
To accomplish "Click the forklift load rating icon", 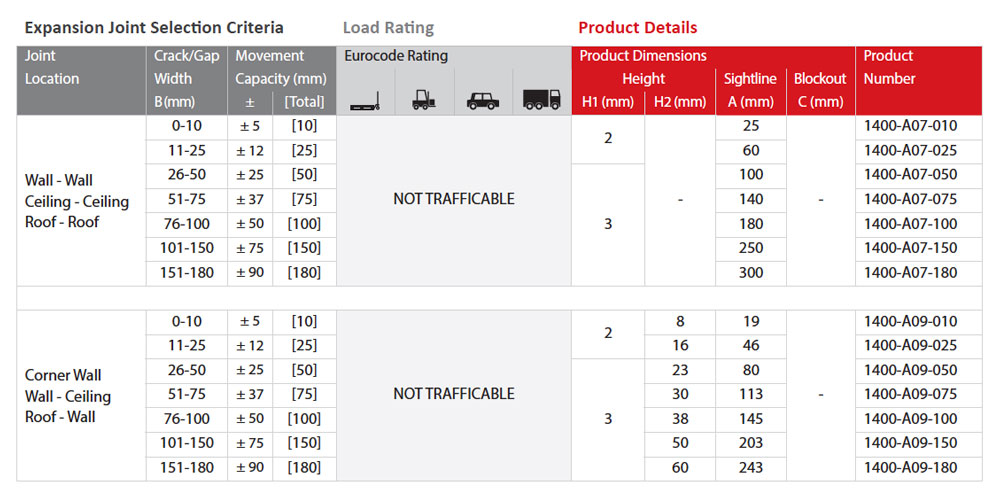I will 424,100.
